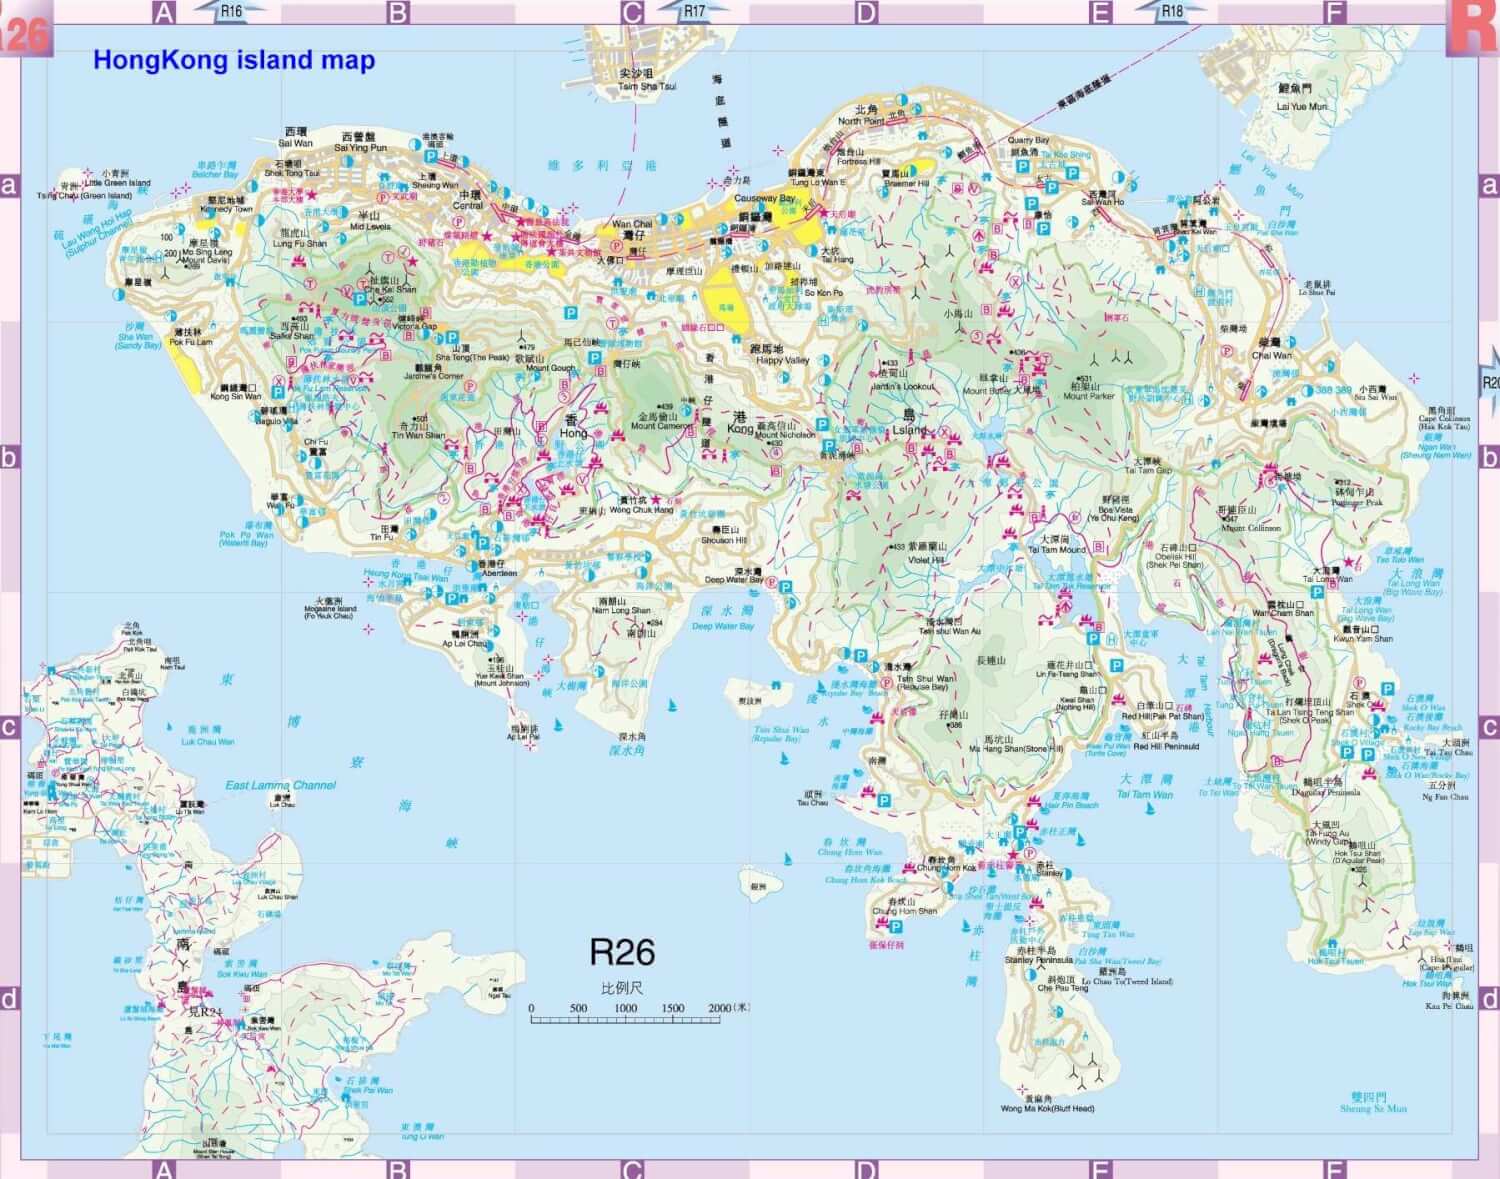This screenshot has width=1500, height=1179.
Task: Select column D grid marker at top
Action: (x=866, y=12)
